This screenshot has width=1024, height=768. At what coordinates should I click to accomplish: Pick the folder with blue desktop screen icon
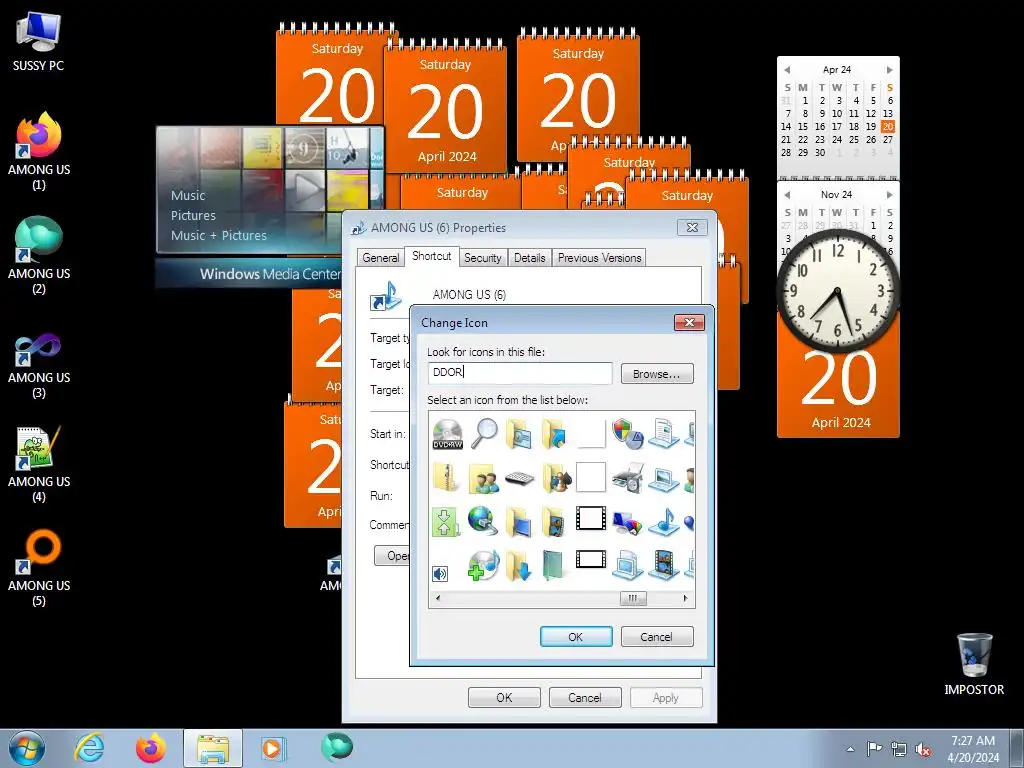519,522
